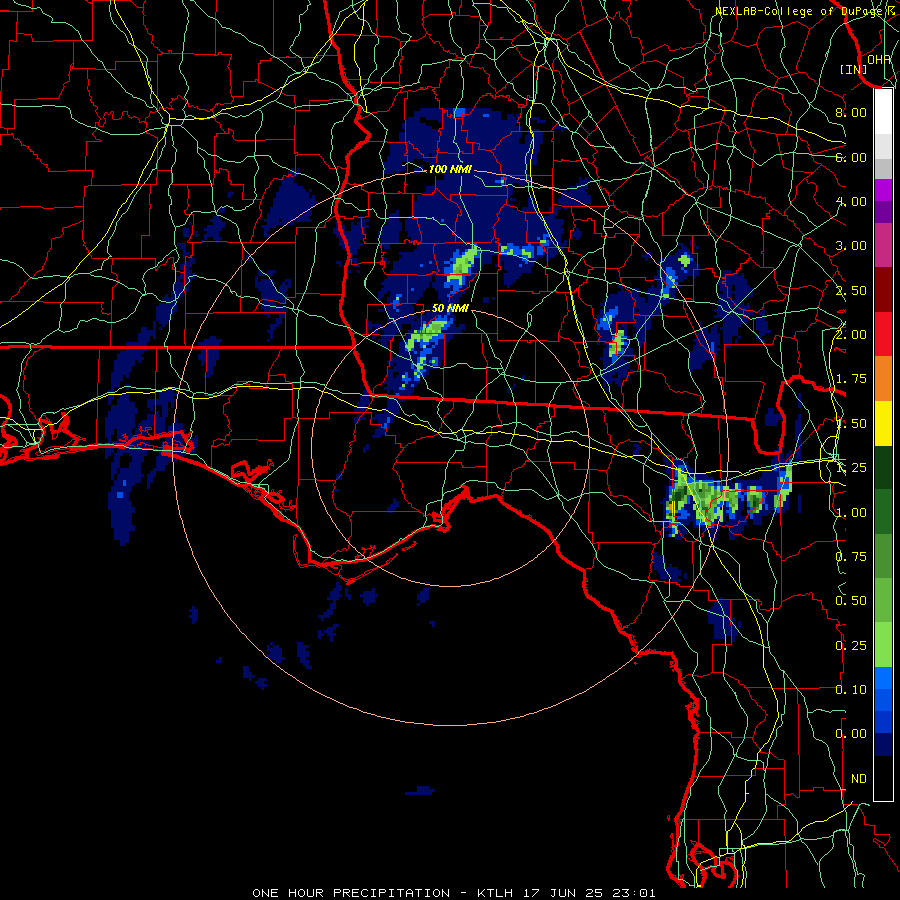Click the 6.00 legend value
The image size is (900, 900).
(851, 157)
